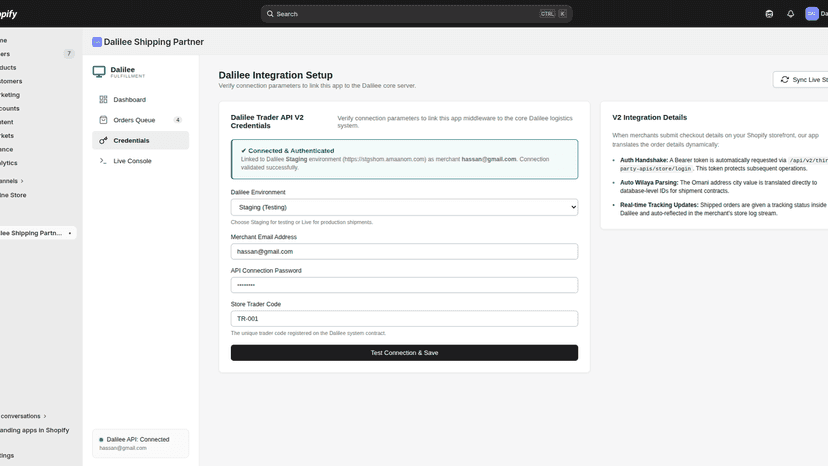Click the Credentials key icon
The height and width of the screenshot is (466, 828).
[103, 141]
